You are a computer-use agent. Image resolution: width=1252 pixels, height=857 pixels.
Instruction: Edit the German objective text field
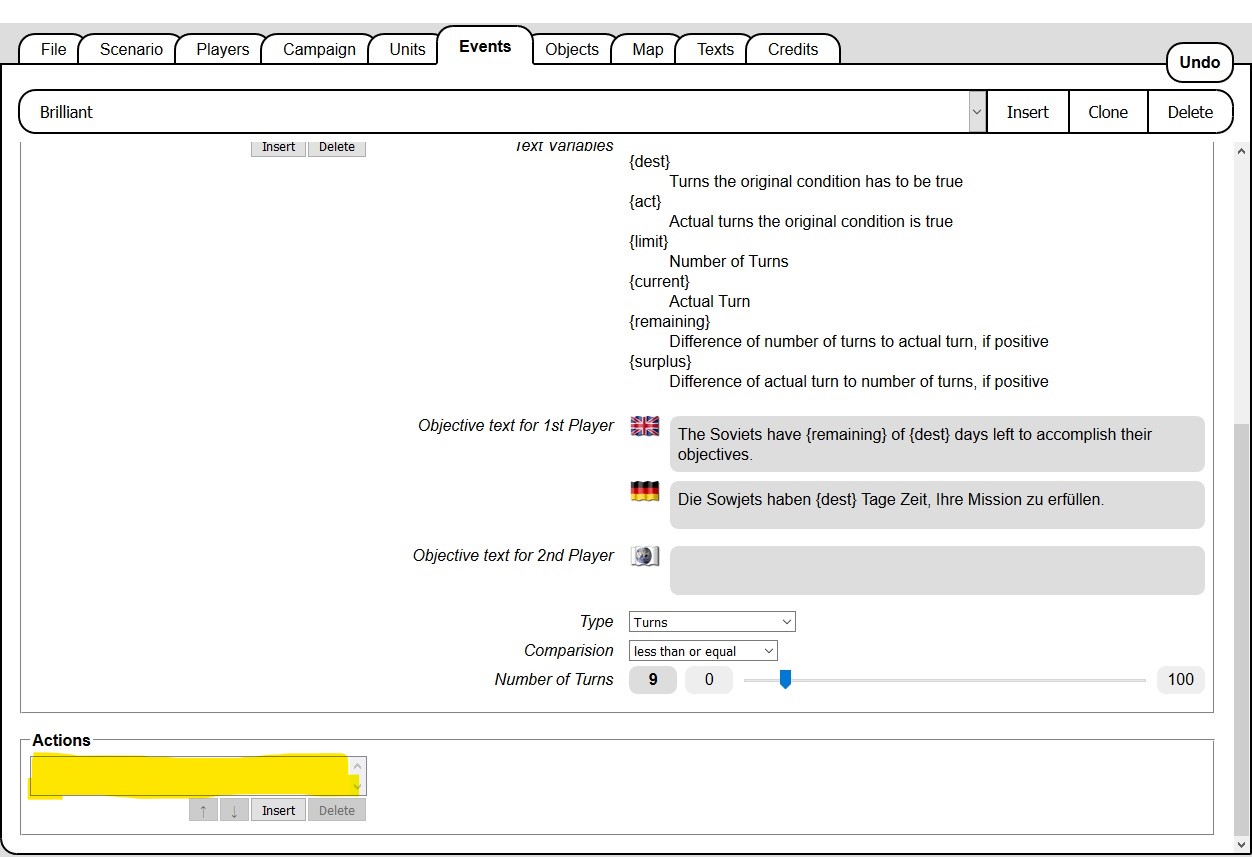[937, 505]
